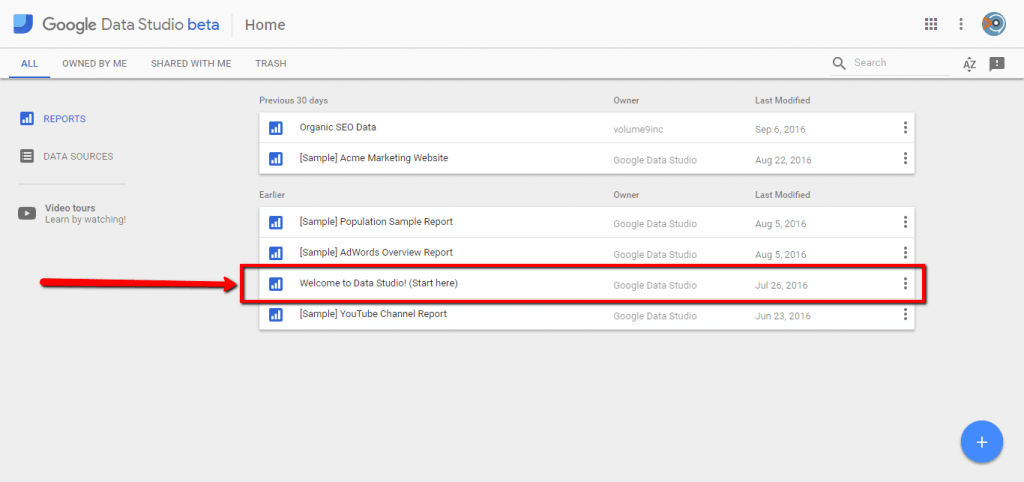Click the user account avatar
1024x482 pixels.
(x=994, y=24)
